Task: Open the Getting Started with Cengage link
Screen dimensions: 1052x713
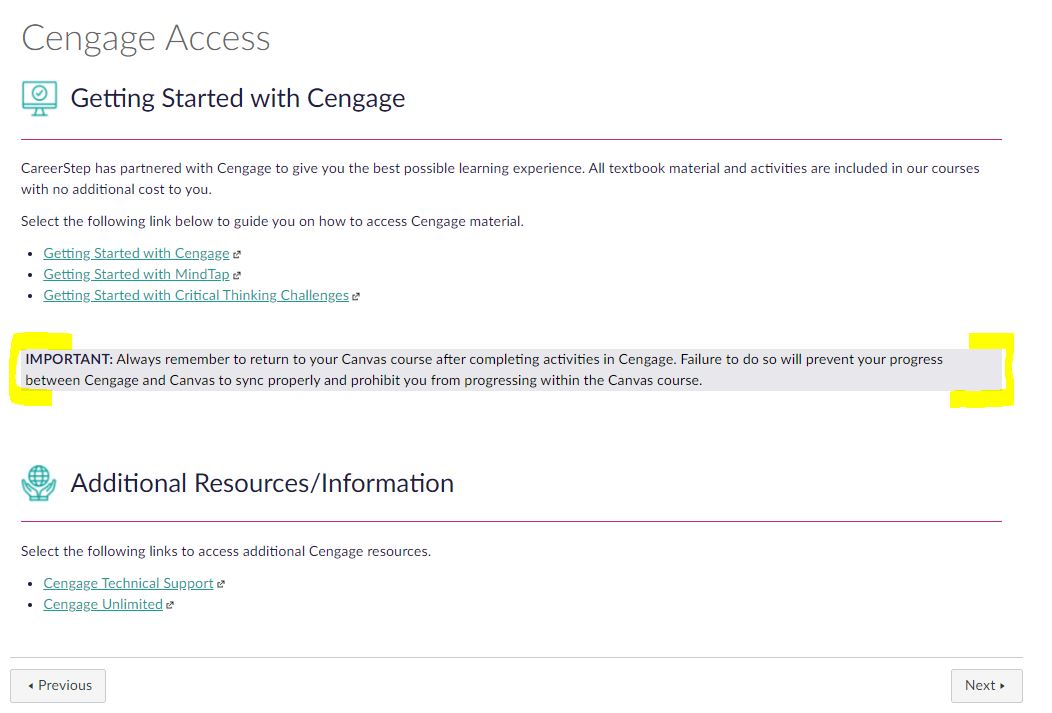Action: click(136, 254)
